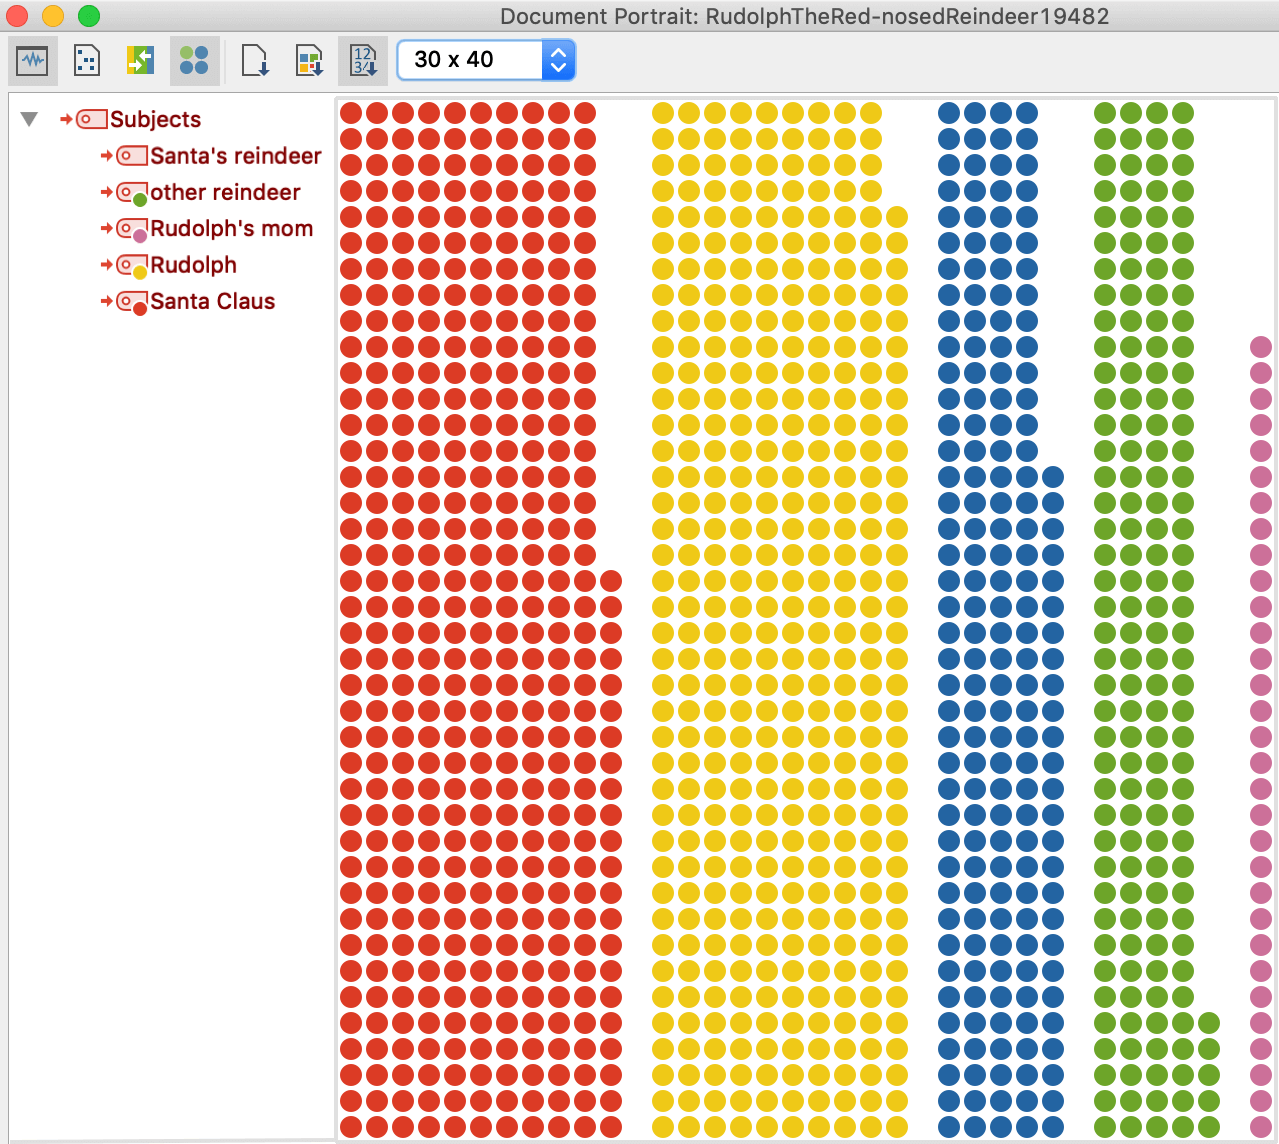Screen dimensions: 1279x1144
Task: Click the yellow-green arrows merge icon
Action: [140, 60]
